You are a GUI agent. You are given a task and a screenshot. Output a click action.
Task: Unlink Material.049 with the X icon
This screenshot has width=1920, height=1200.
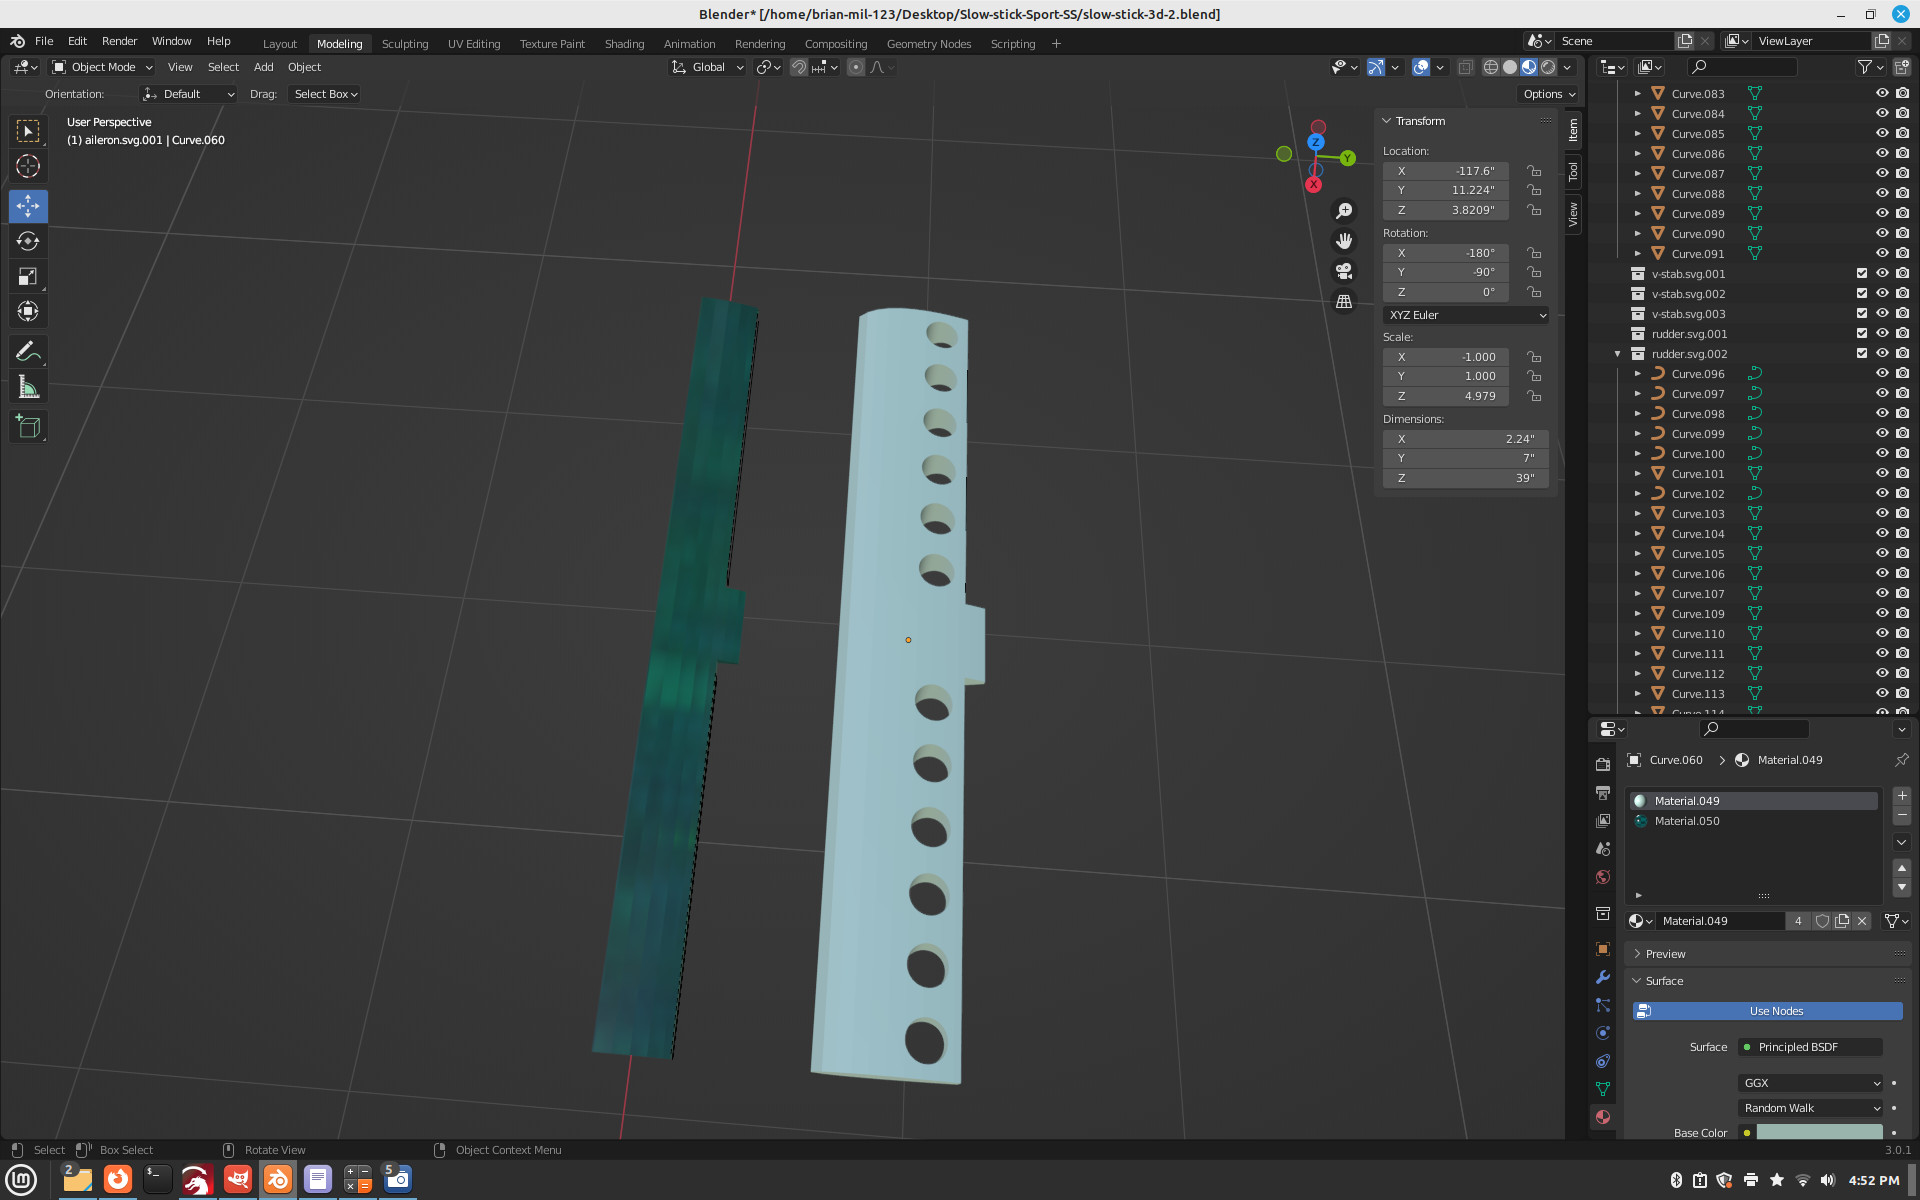(x=1862, y=921)
